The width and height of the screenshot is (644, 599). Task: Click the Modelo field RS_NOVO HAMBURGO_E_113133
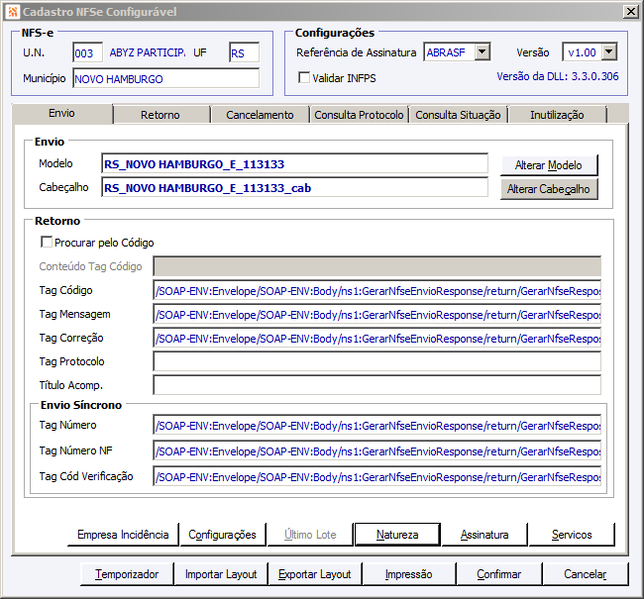point(294,164)
